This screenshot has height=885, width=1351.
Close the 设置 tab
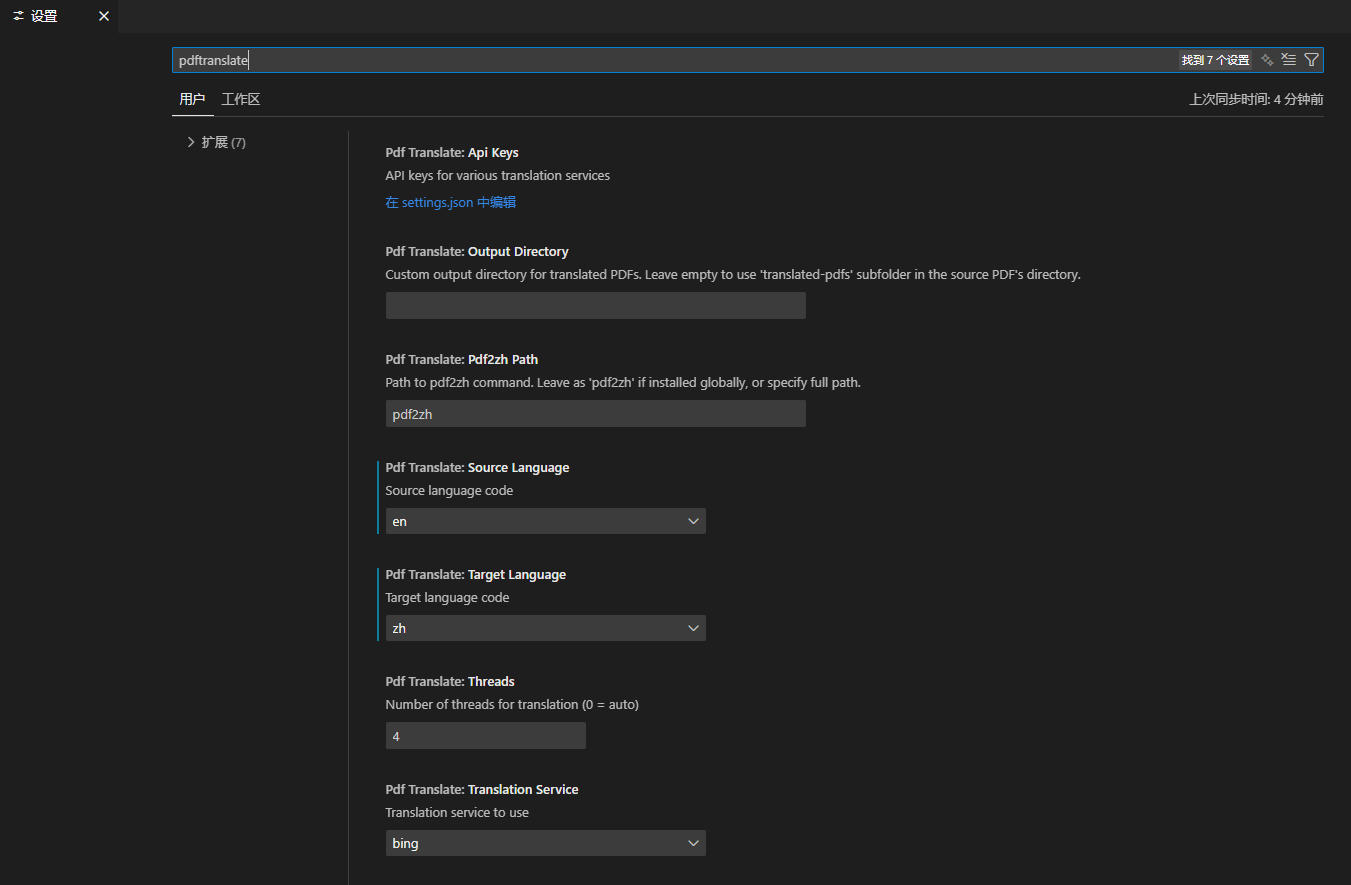point(104,16)
